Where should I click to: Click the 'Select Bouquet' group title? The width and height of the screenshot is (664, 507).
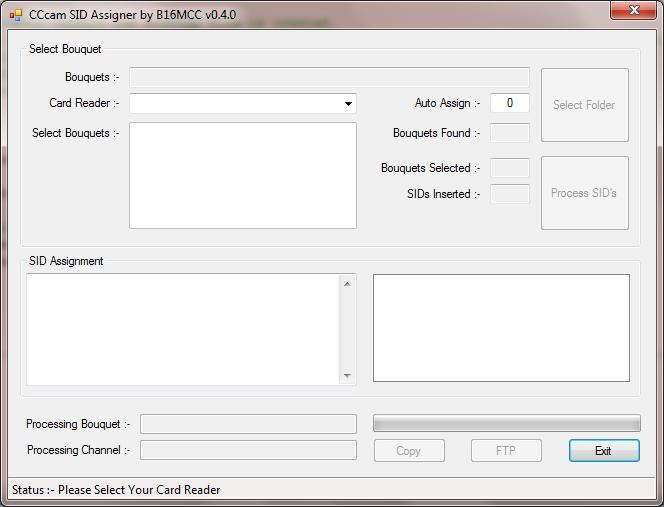point(65,49)
